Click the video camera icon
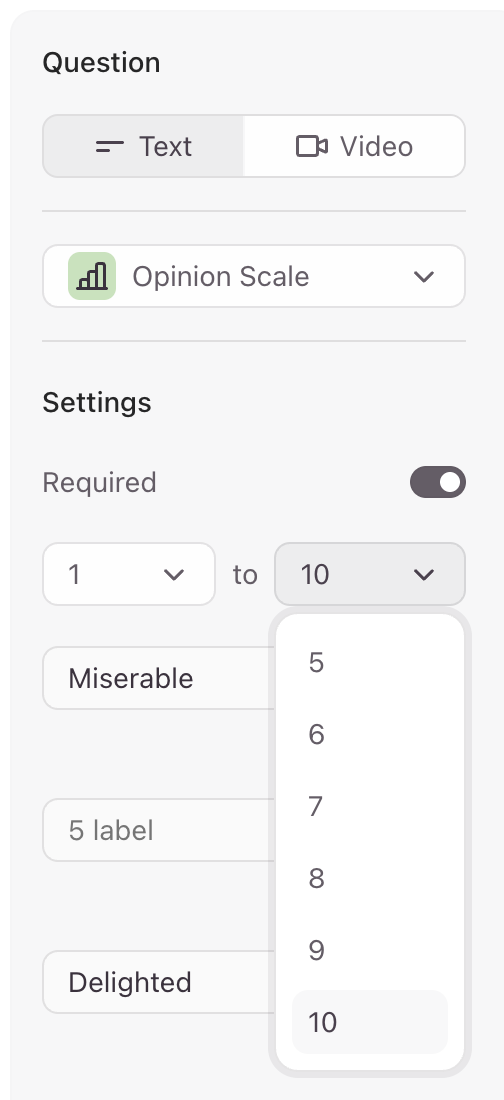Screen dimensions: 504x1100 click(312, 147)
